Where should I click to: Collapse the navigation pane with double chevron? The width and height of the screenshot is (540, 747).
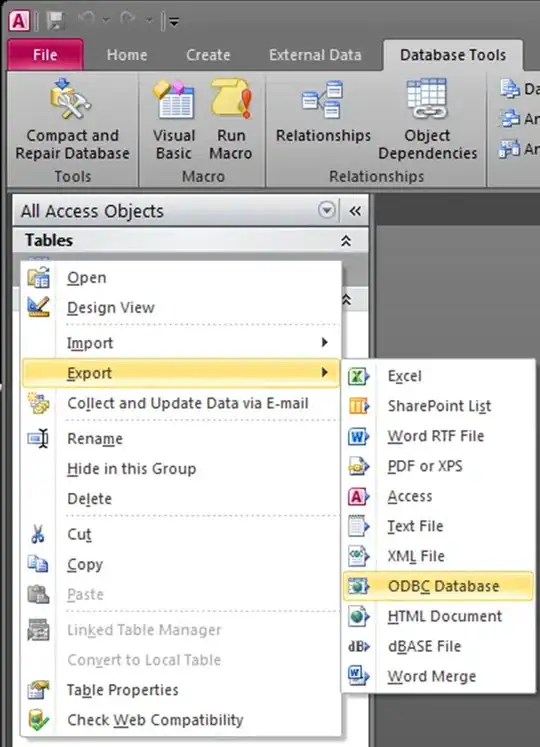click(x=355, y=211)
